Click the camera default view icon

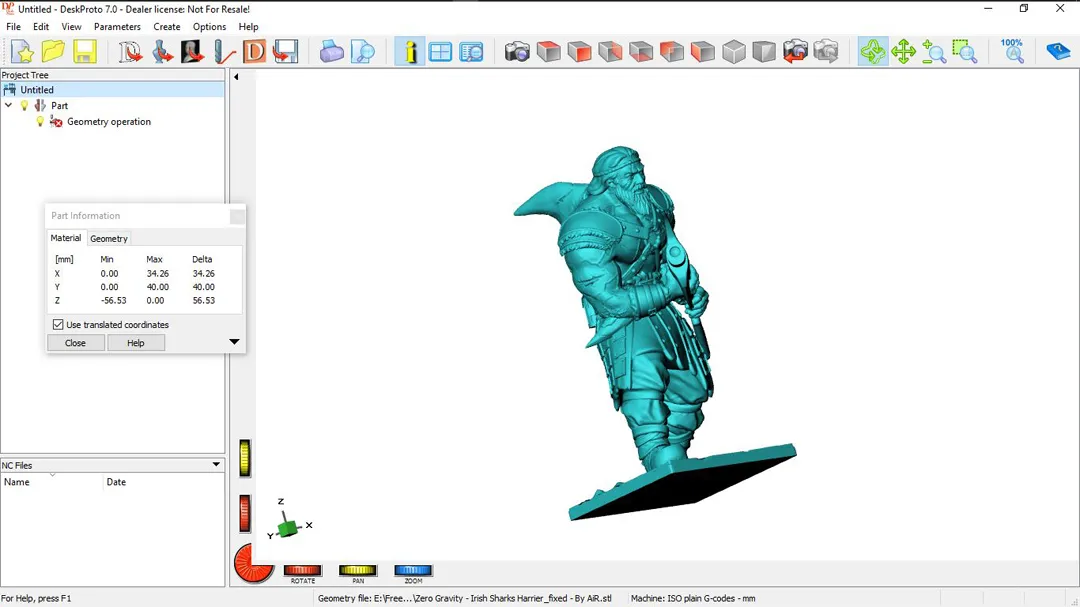[x=517, y=52]
